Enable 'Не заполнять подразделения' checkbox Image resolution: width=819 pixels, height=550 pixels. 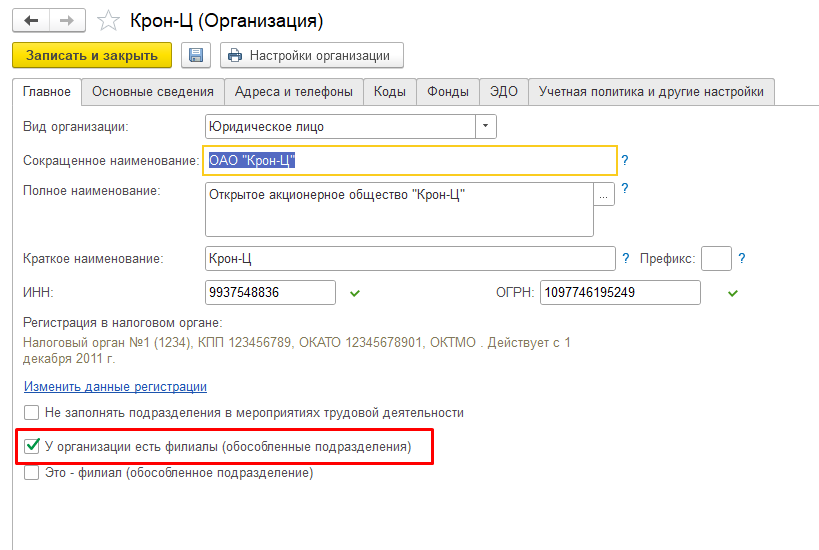coord(32,412)
